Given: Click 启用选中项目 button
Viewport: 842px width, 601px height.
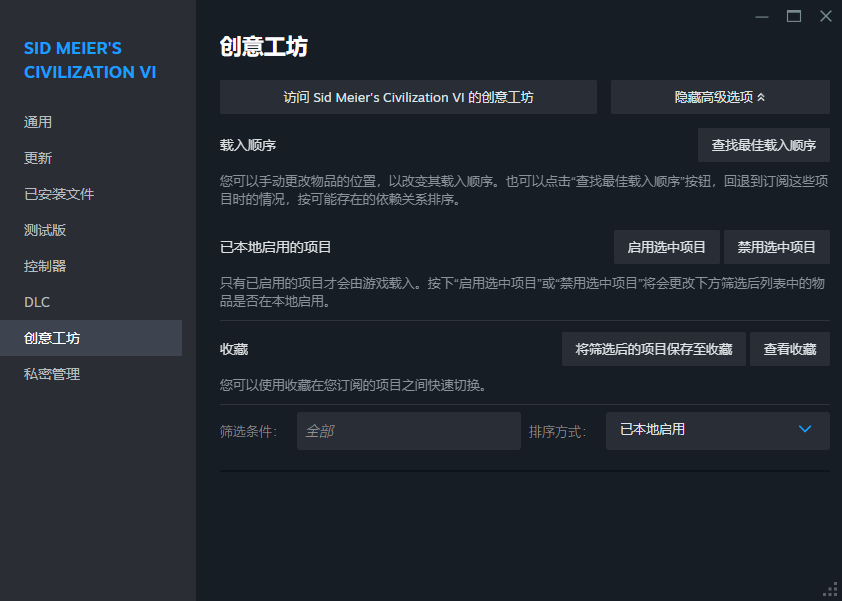Looking at the screenshot, I should tap(666, 247).
